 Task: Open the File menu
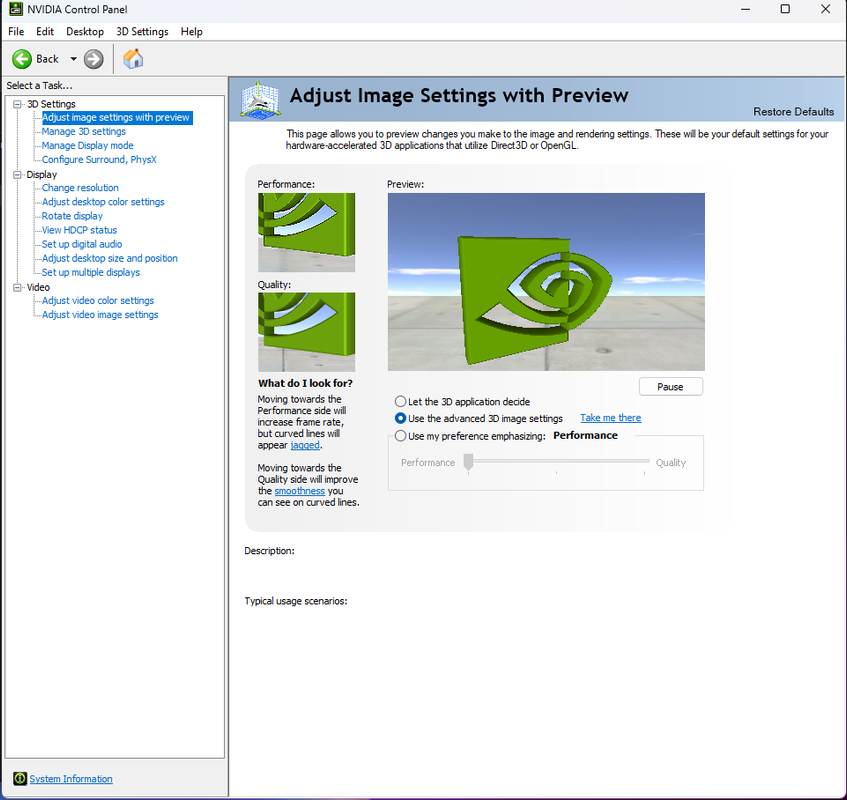[16, 31]
